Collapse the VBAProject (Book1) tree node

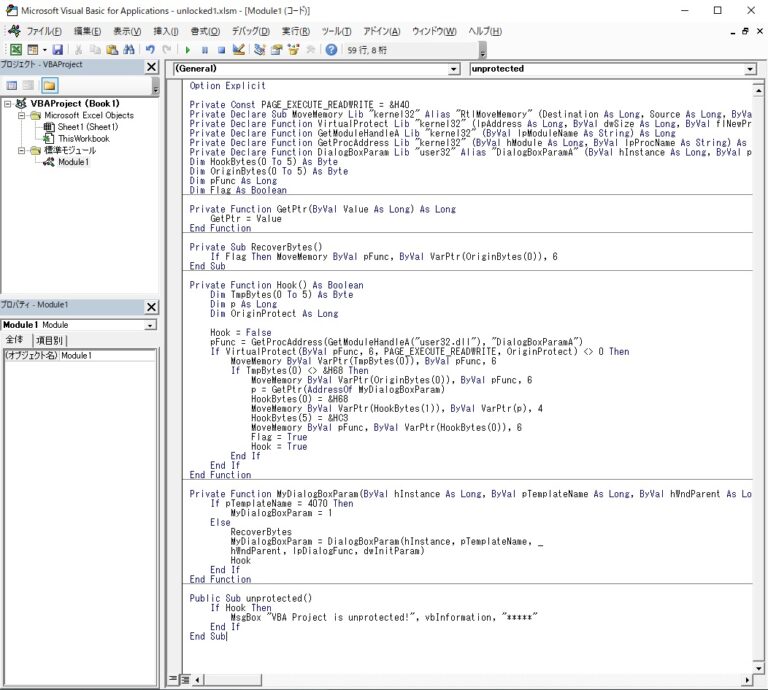pos(9,103)
